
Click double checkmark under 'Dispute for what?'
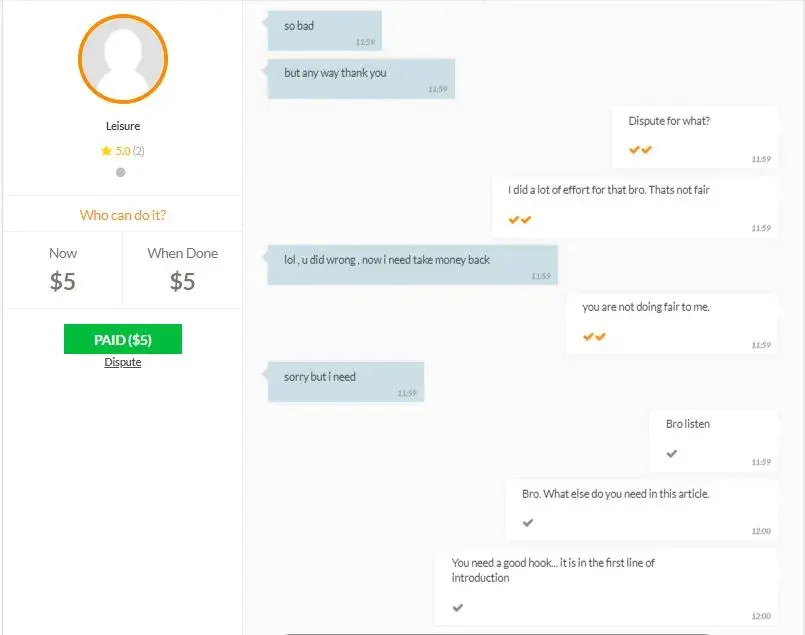click(640, 149)
